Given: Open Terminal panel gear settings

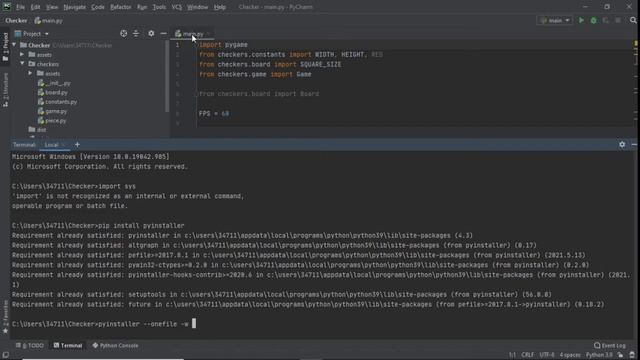Looking at the screenshot, I should point(622,144).
